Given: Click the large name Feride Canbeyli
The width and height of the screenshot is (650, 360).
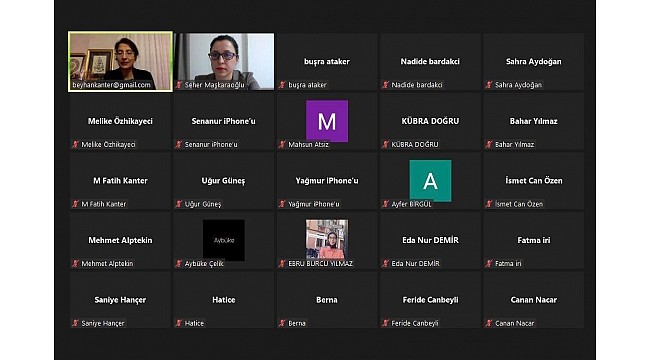Looking at the screenshot, I should point(430,300).
